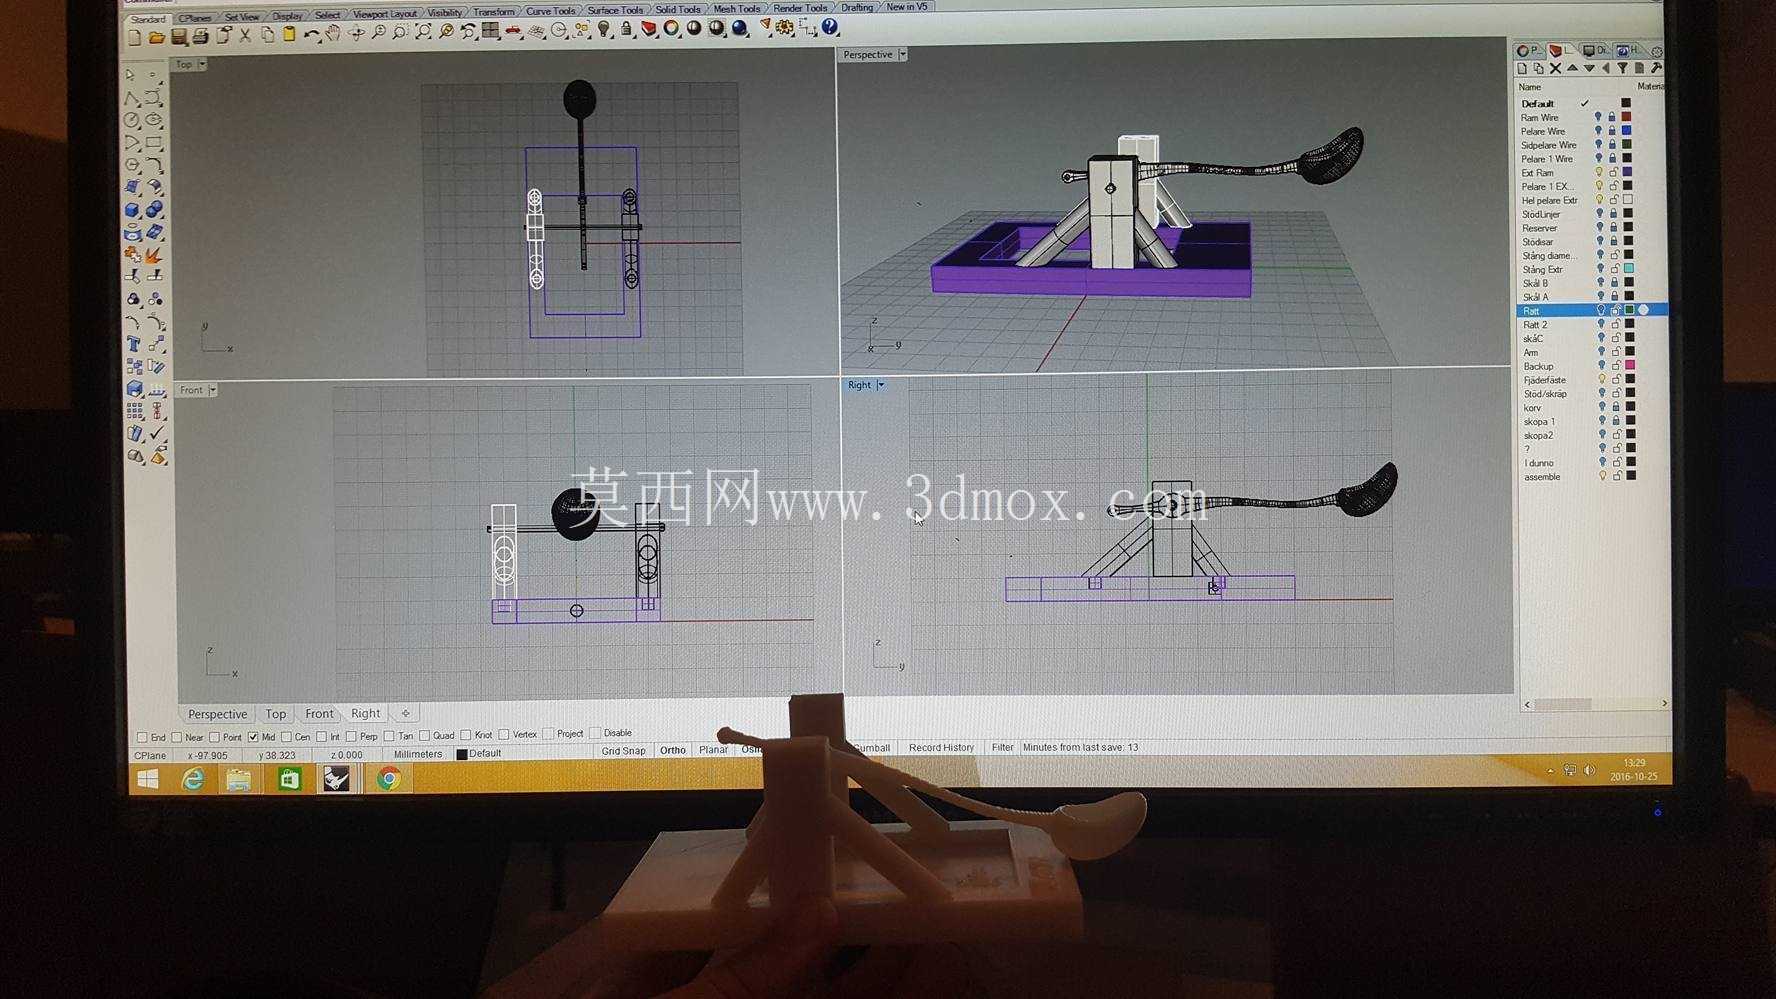Enable the Quad osnap checkbox

click(x=425, y=735)
